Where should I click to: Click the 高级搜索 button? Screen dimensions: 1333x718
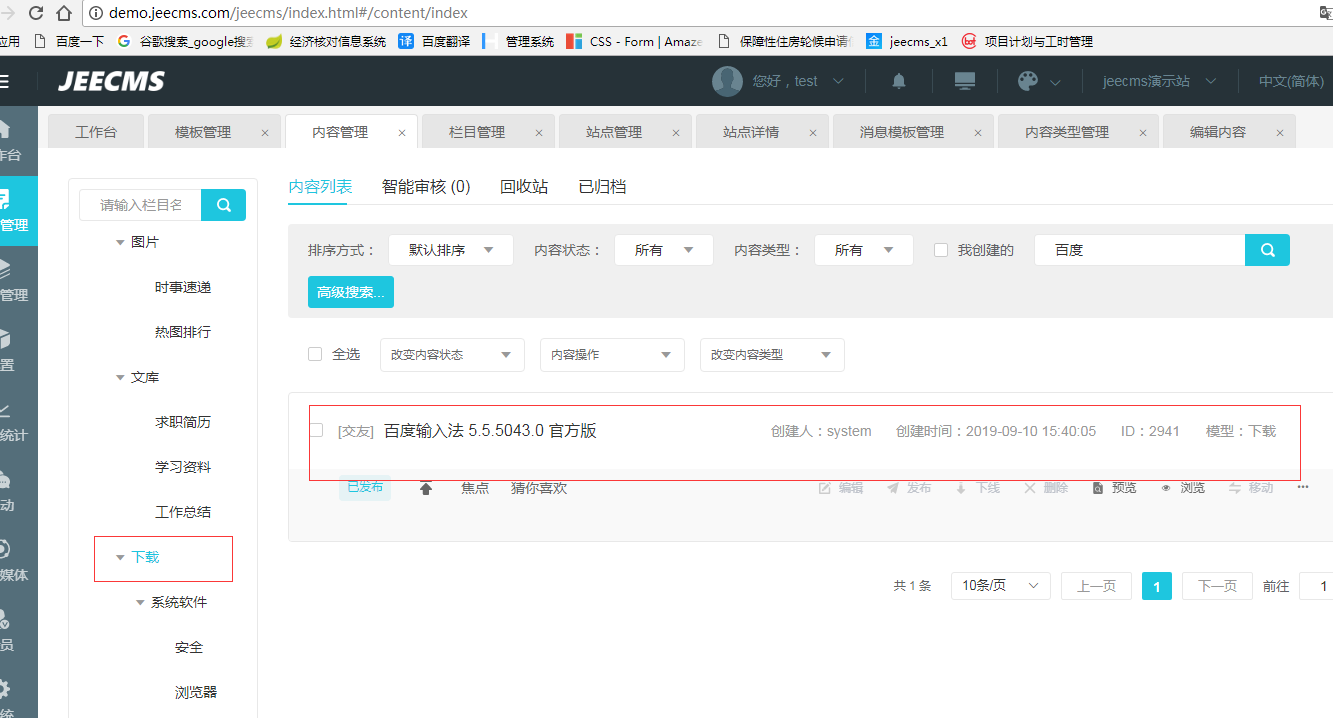point(350,292)
